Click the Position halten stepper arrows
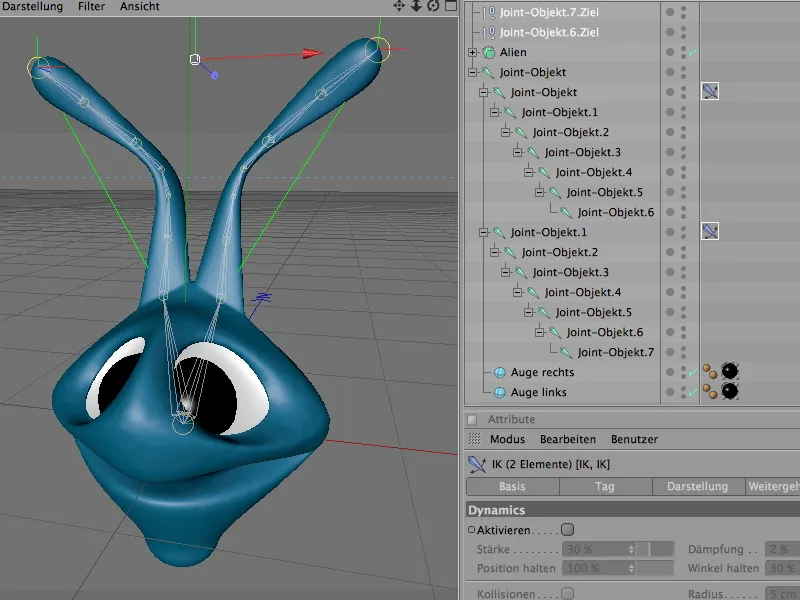 [x=631, y=568]
